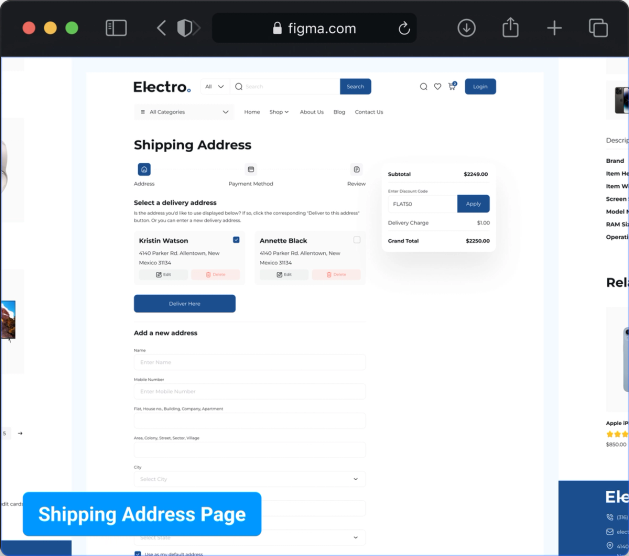Select the Review step icon
Viewport: 629px width, 556px height.
point(356,169)
